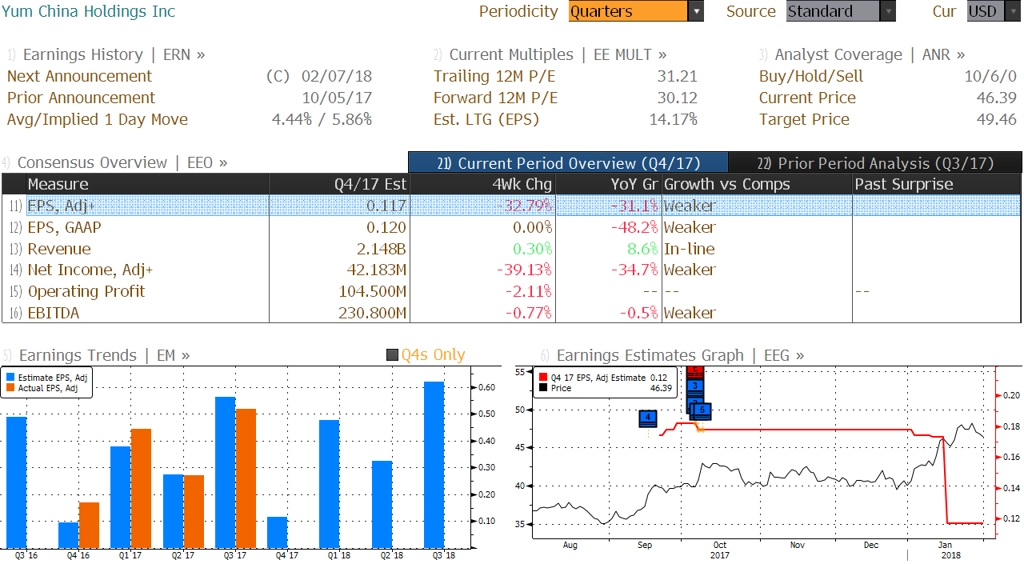Click Avg/Implied 1 Day Move value
1024x564 pixels.
click(322, 119)
